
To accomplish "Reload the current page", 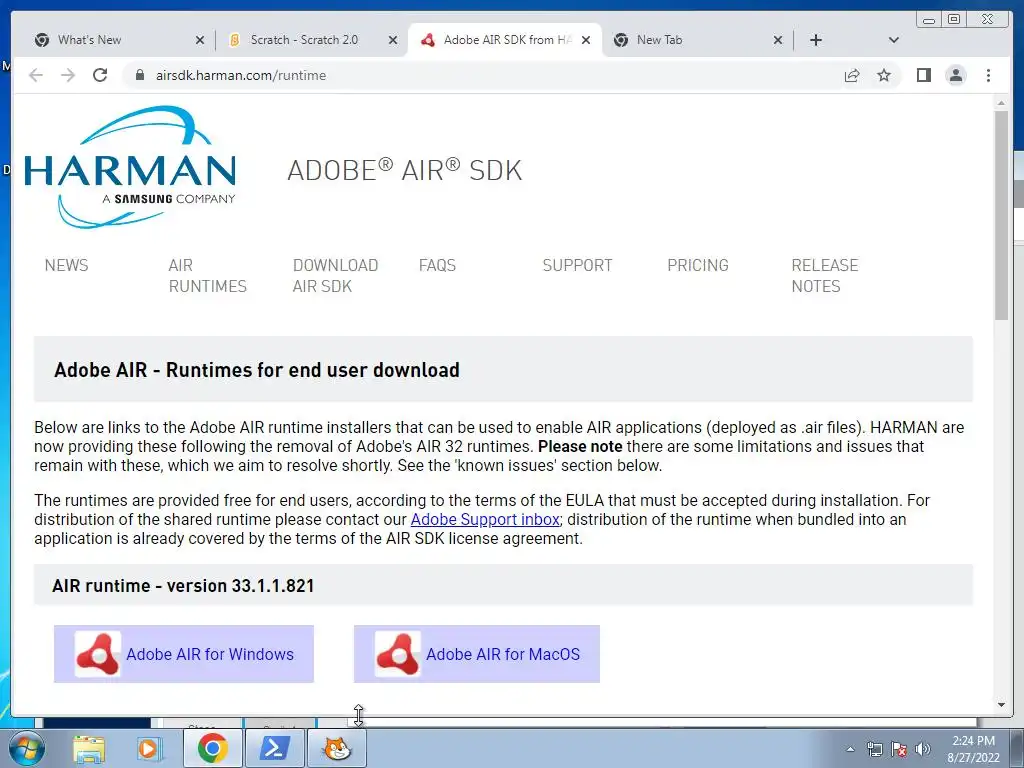I will point(100,75).
